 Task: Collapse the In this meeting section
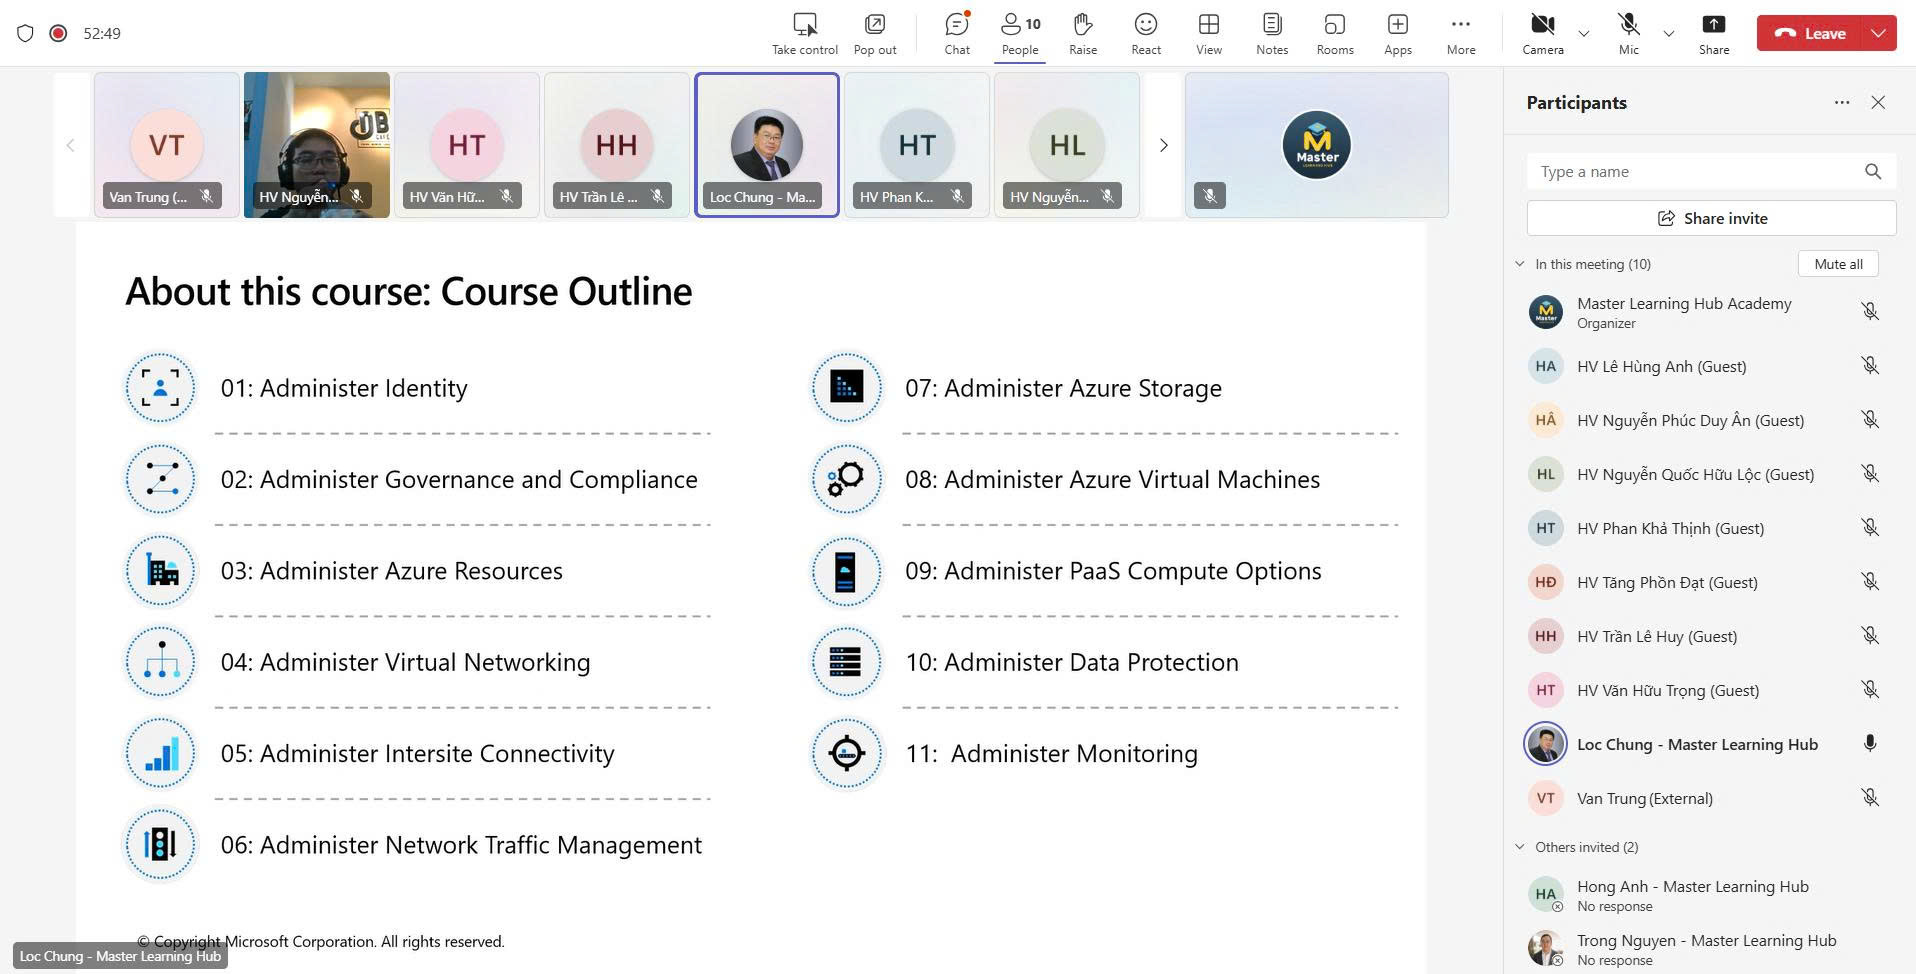pyautogui.click(x=1520, y=264)
